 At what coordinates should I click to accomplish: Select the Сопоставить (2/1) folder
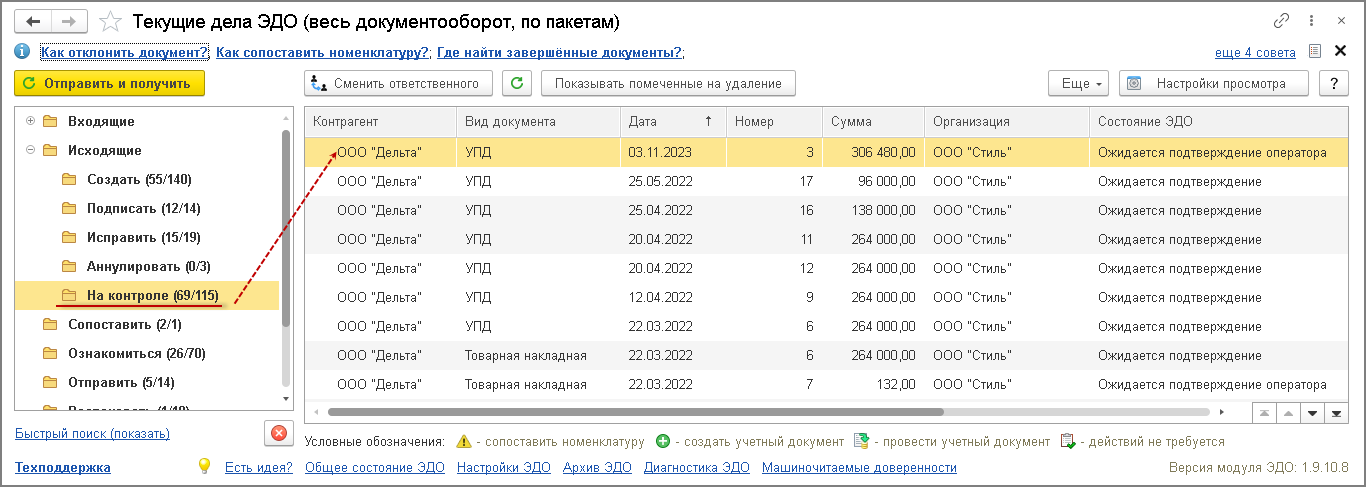124,324
